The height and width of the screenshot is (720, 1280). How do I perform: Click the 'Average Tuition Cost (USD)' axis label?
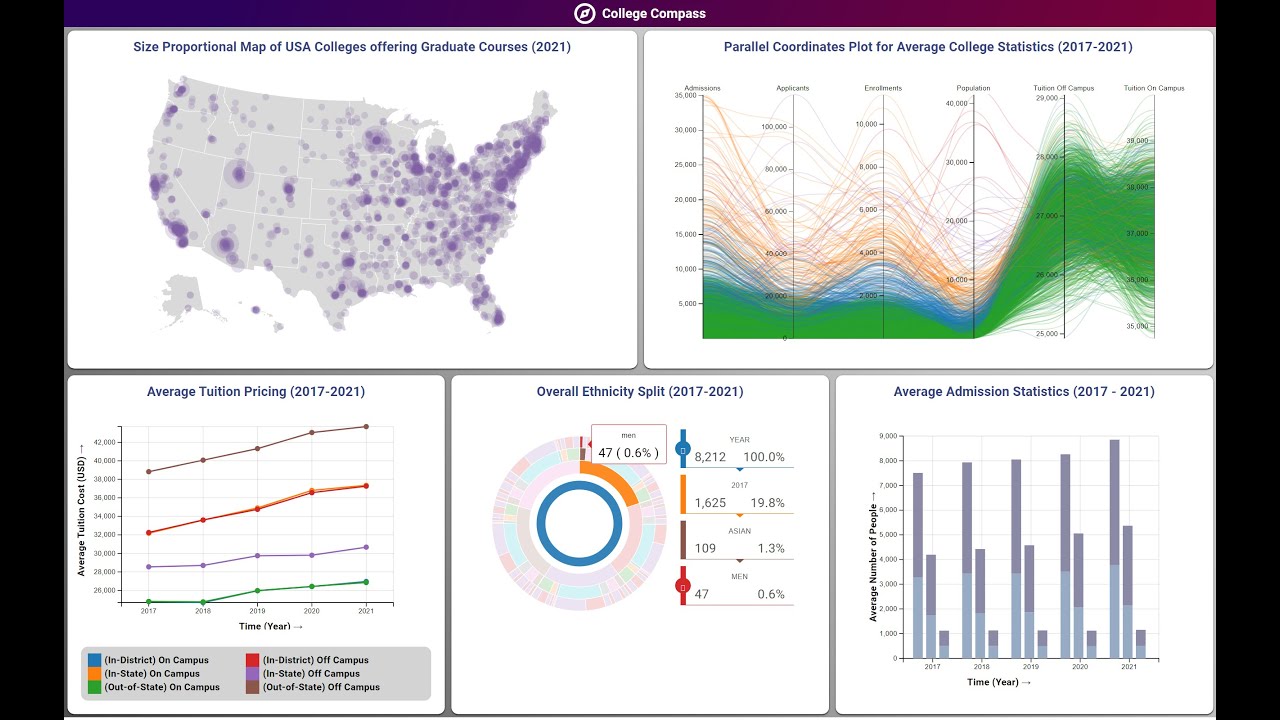click(81, 510)
